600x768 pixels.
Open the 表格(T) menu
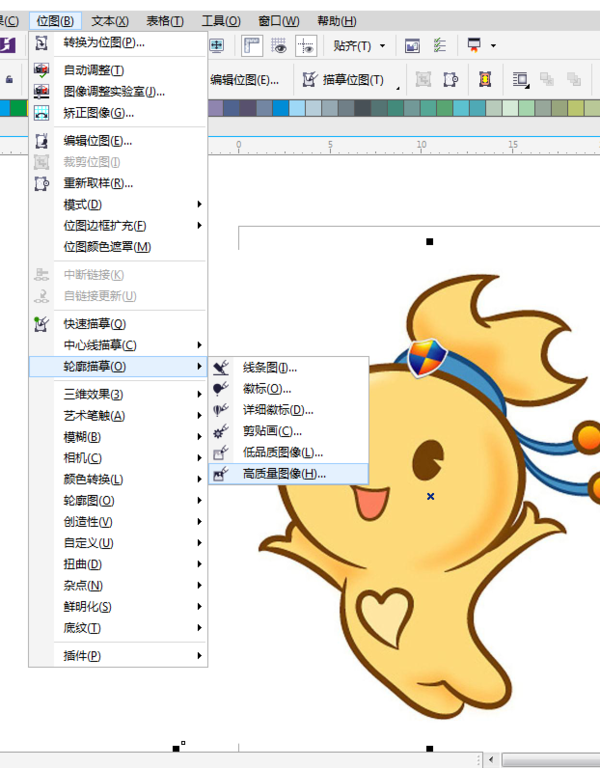(165, 21)
